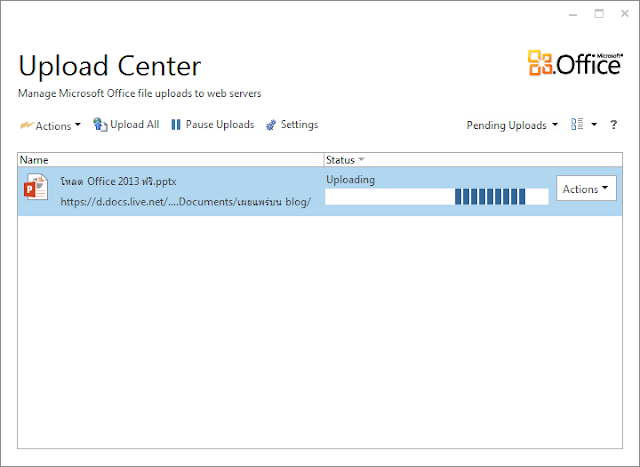Open Settings via gear icon
The height and width of the screenshot is (467, 640).
click(x=271, y=125)
